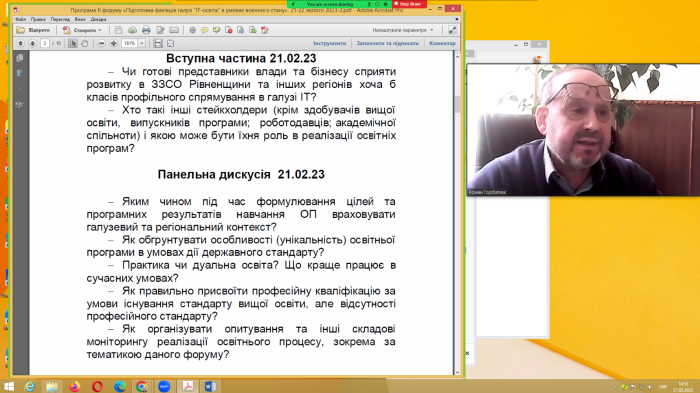Click scrollbar down arrow in Acrobat

point(457,372)
